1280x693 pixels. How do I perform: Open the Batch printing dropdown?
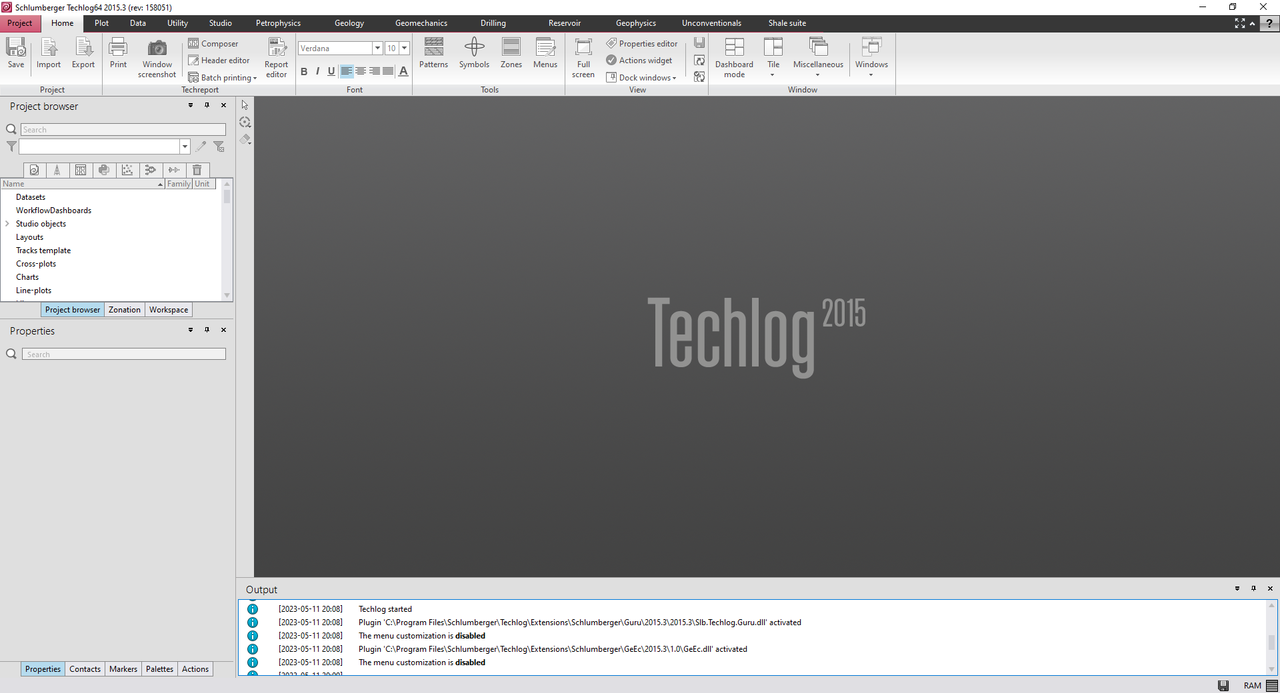point(222,77)
